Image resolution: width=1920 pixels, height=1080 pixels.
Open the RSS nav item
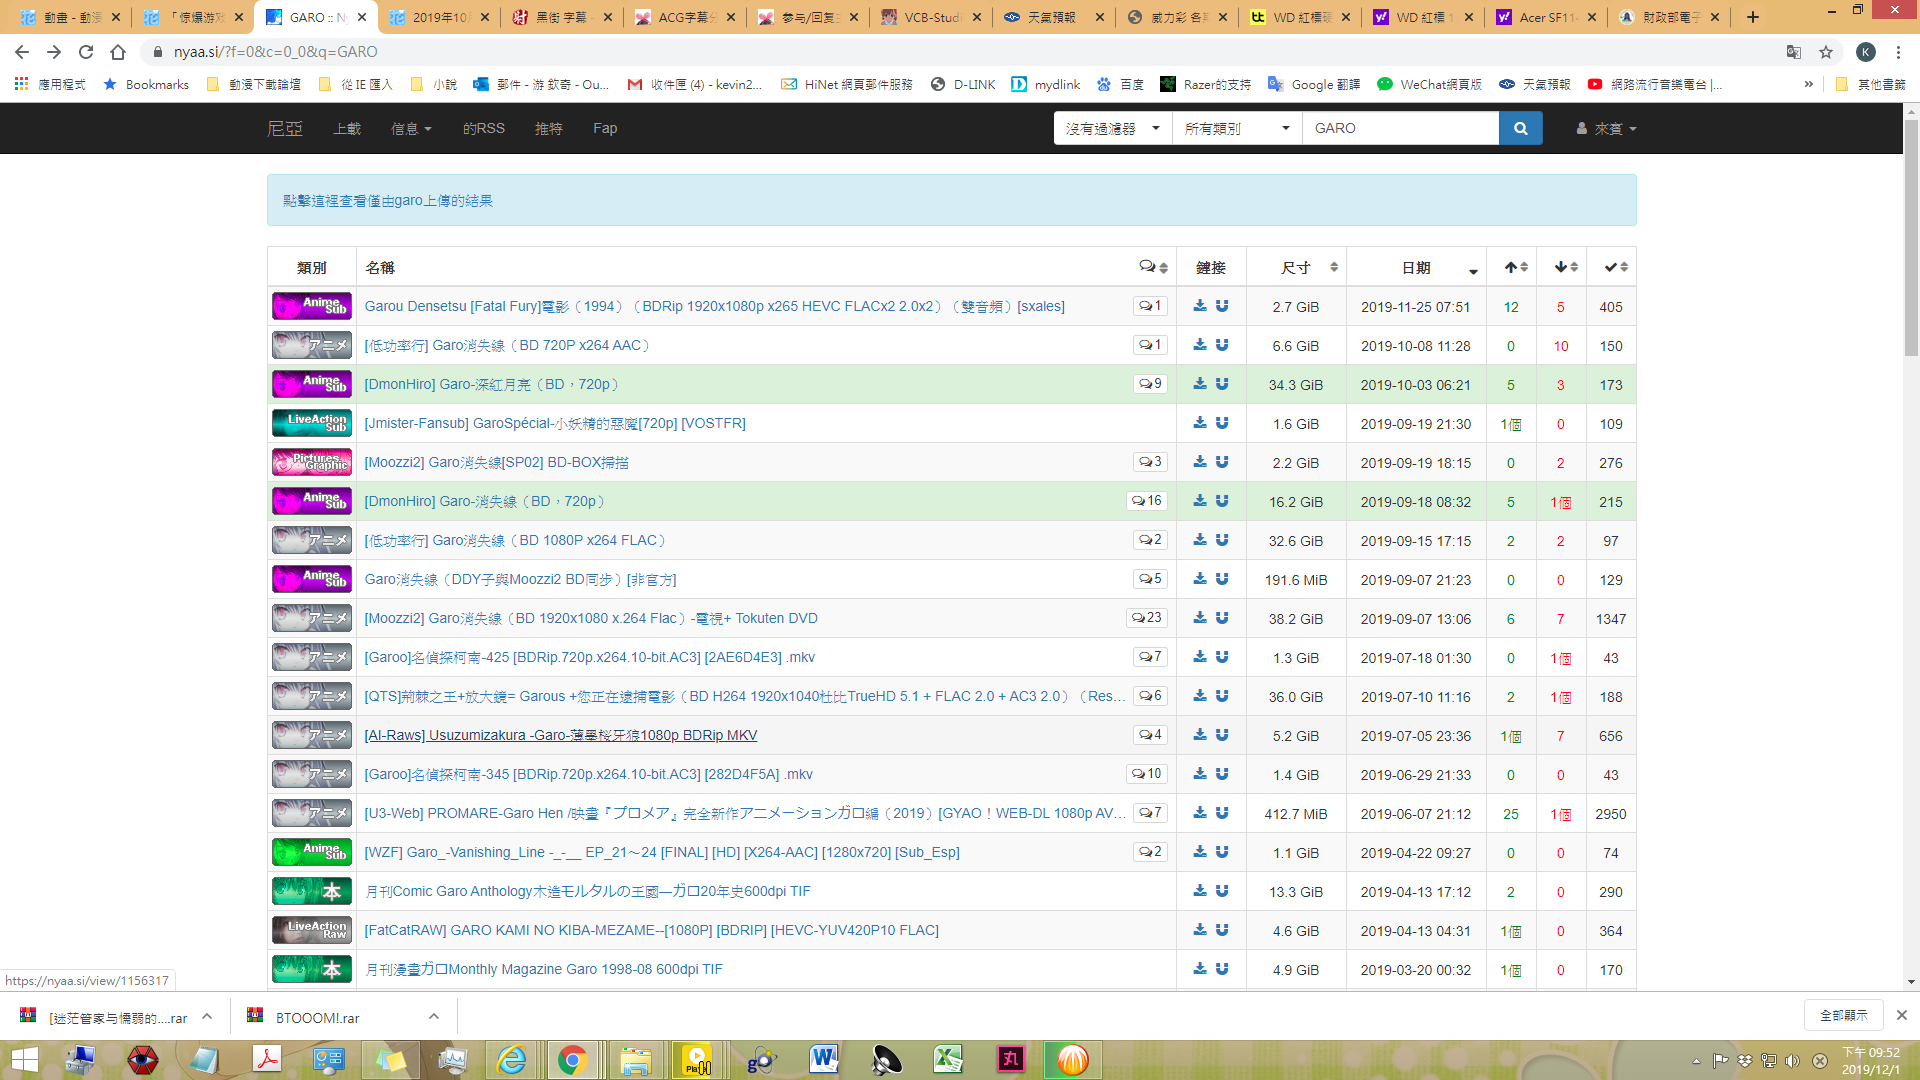[x=484, y=128]
